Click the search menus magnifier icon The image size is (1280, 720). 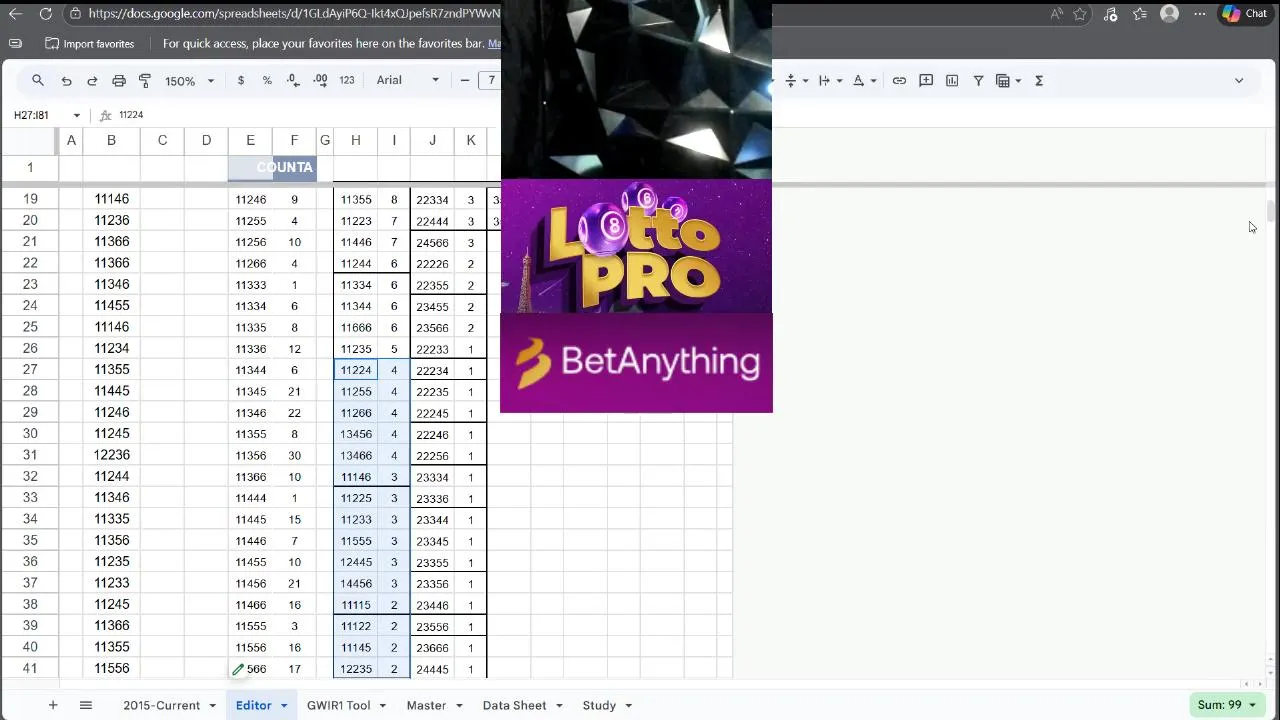(38, 80)
